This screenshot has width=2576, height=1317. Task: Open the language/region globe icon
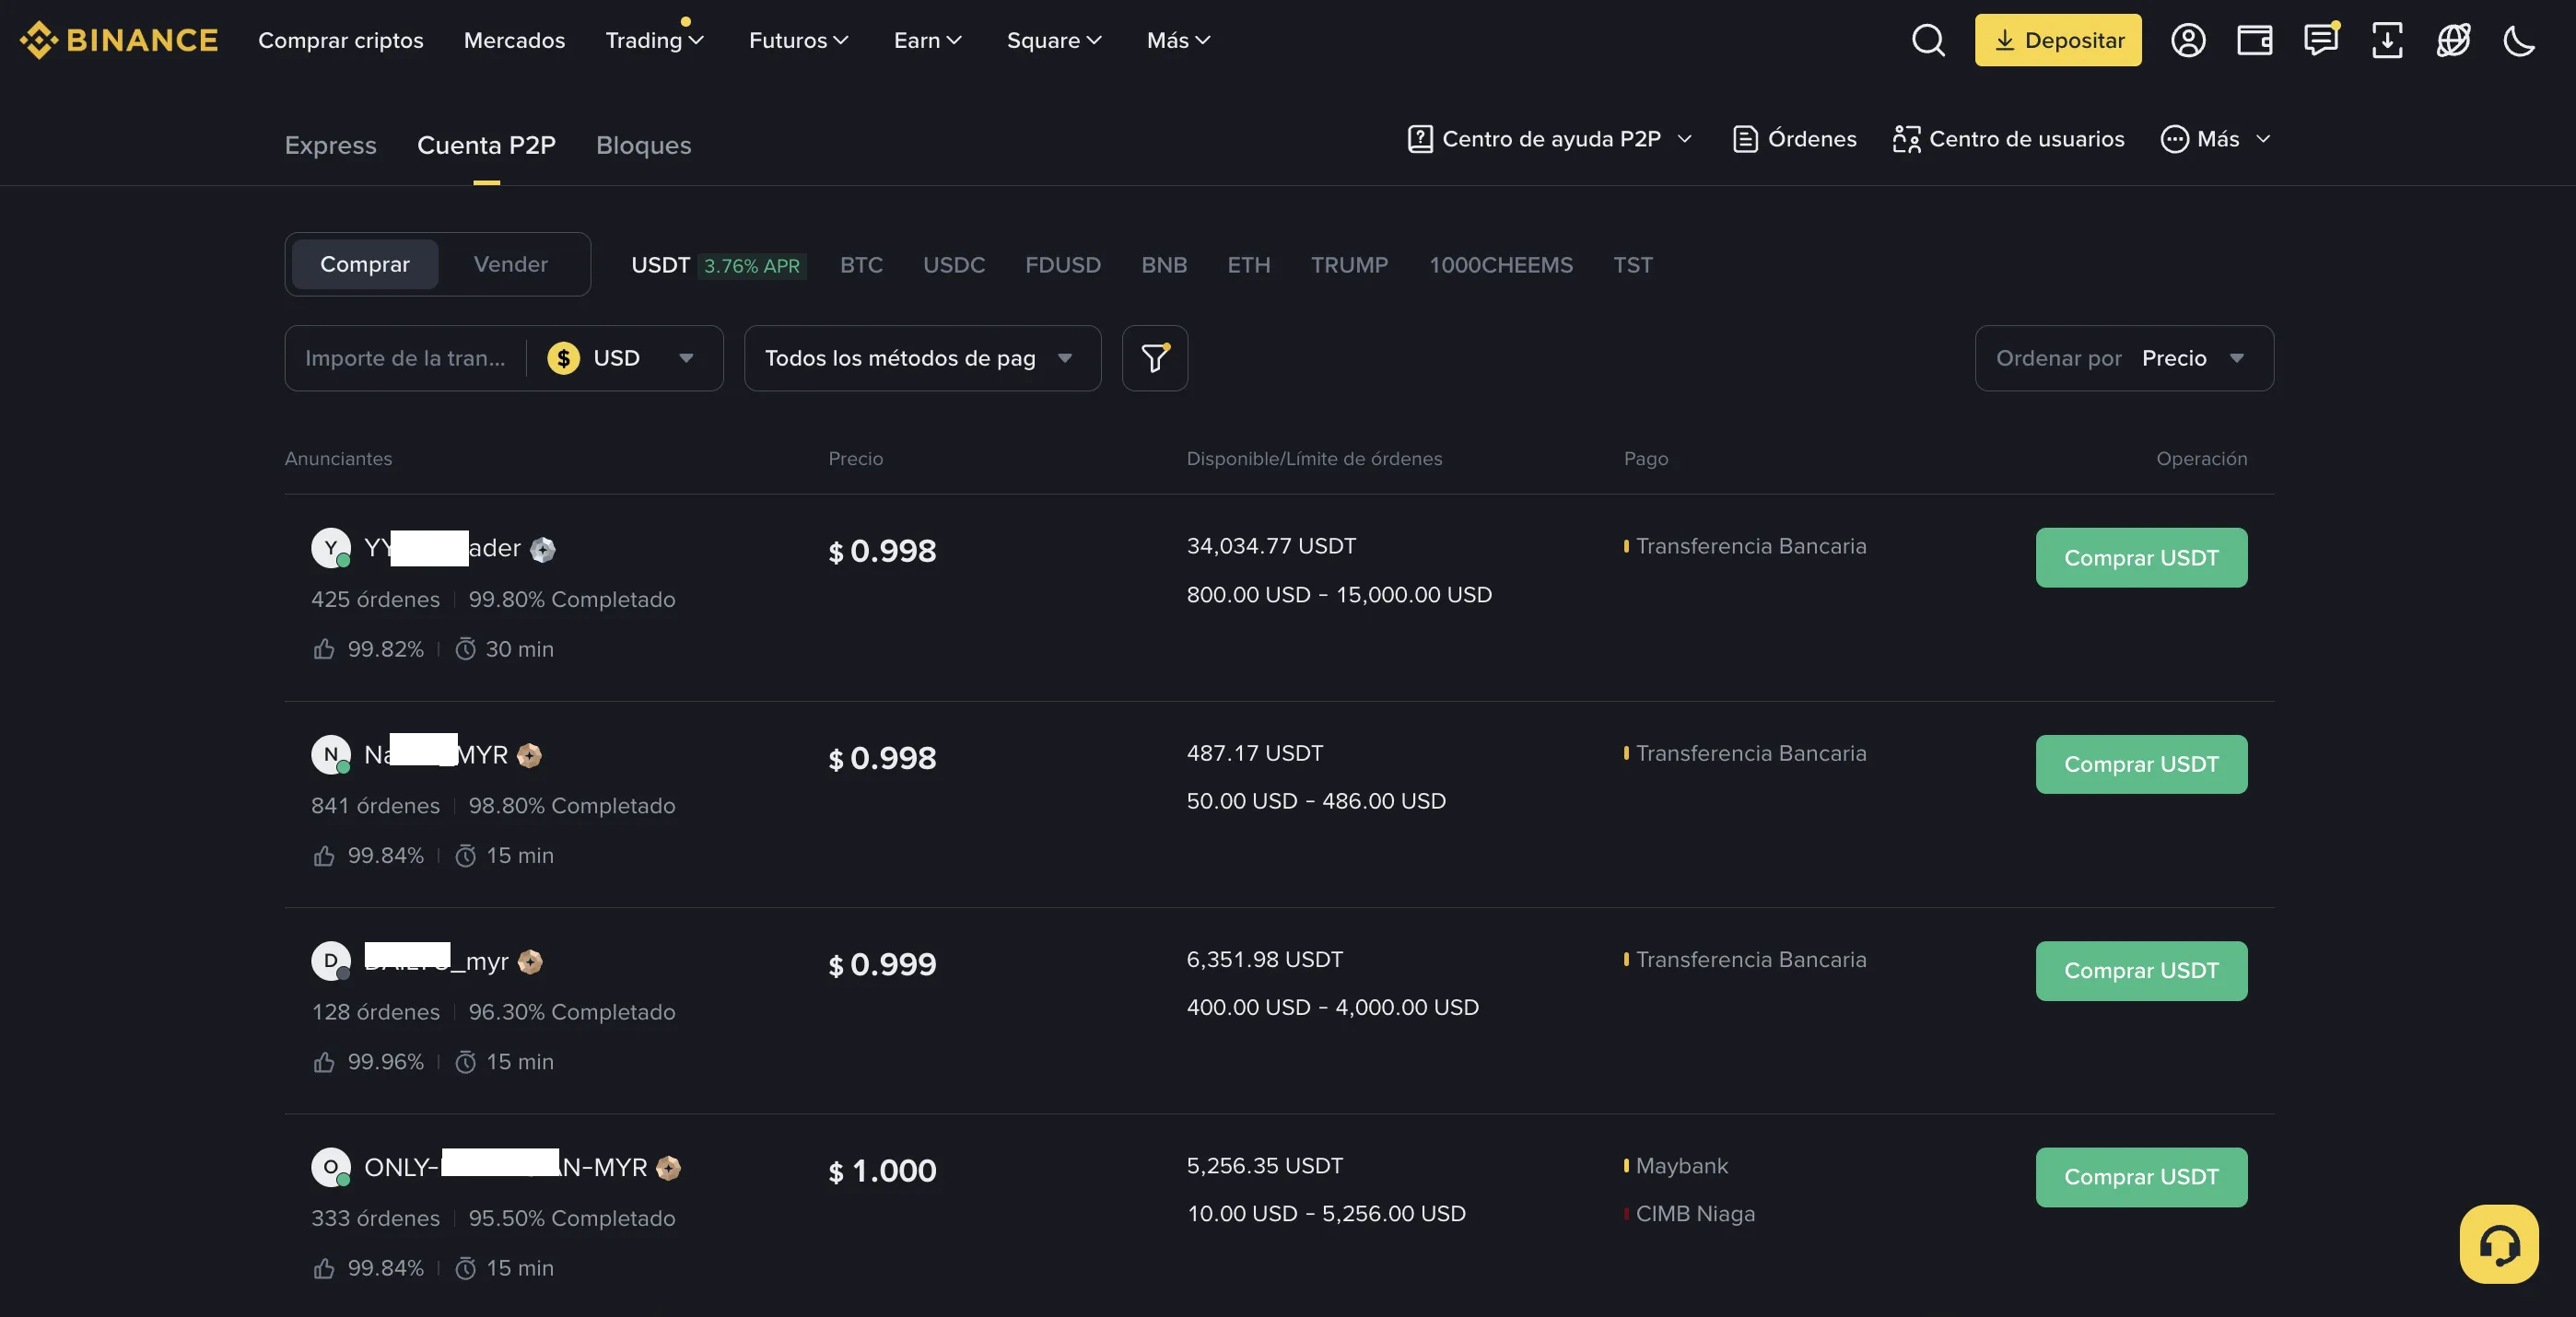click(x=2453, y=40)
